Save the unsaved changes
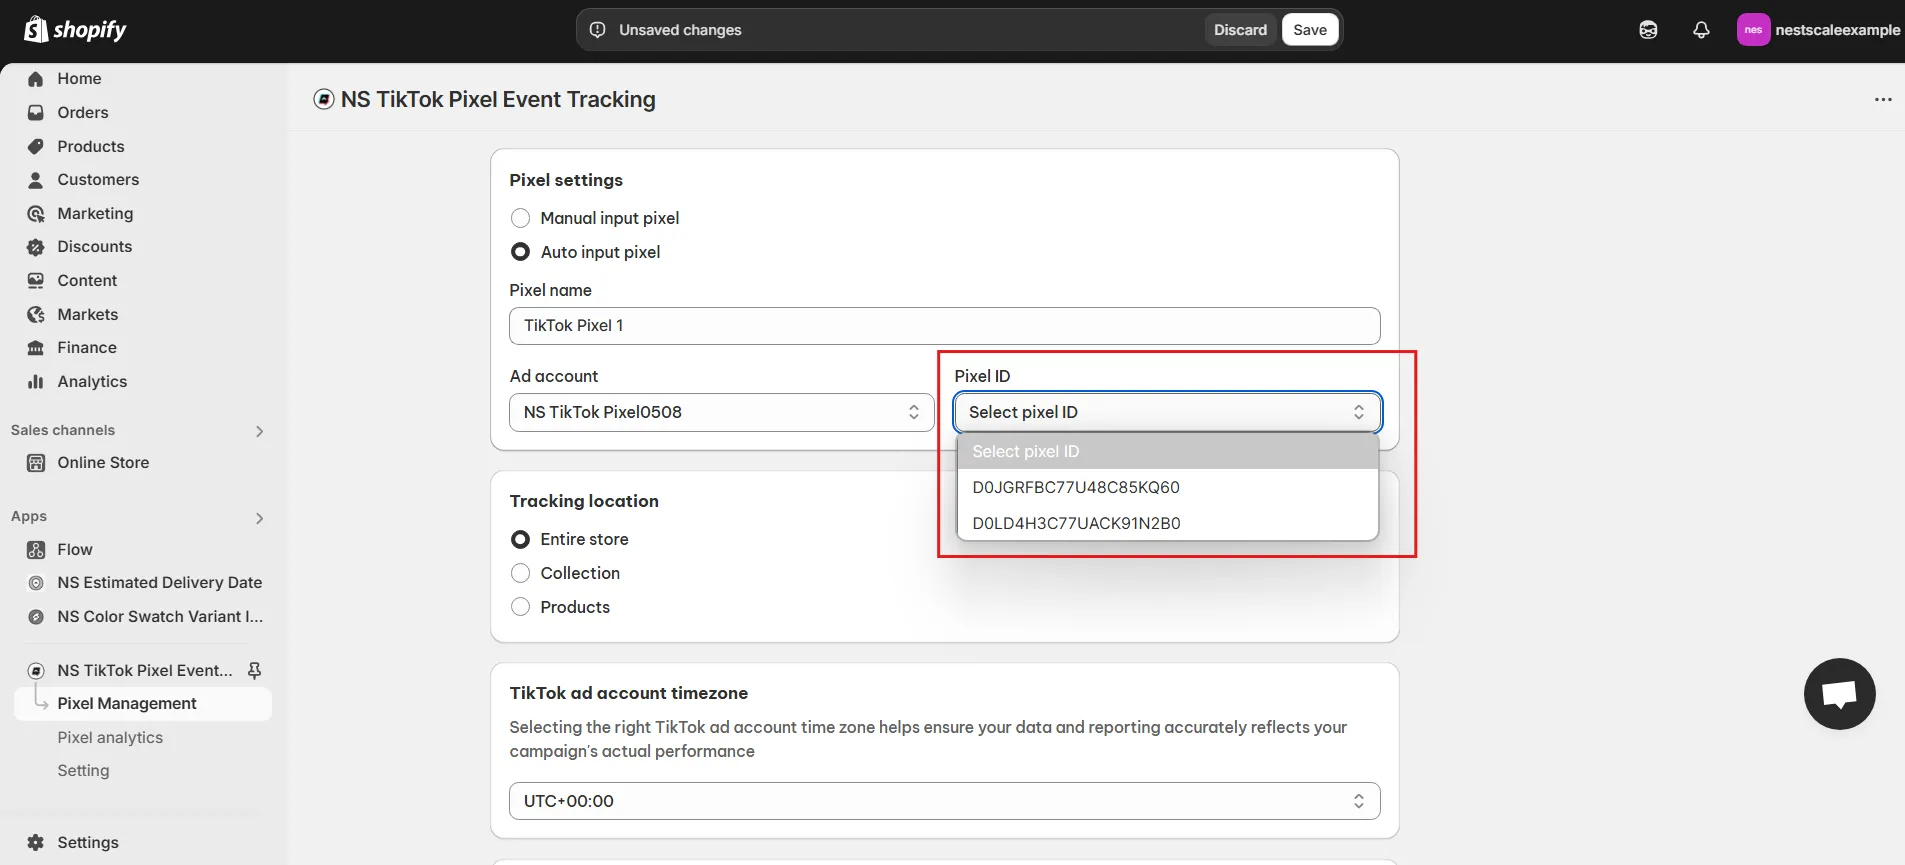 1310,30
